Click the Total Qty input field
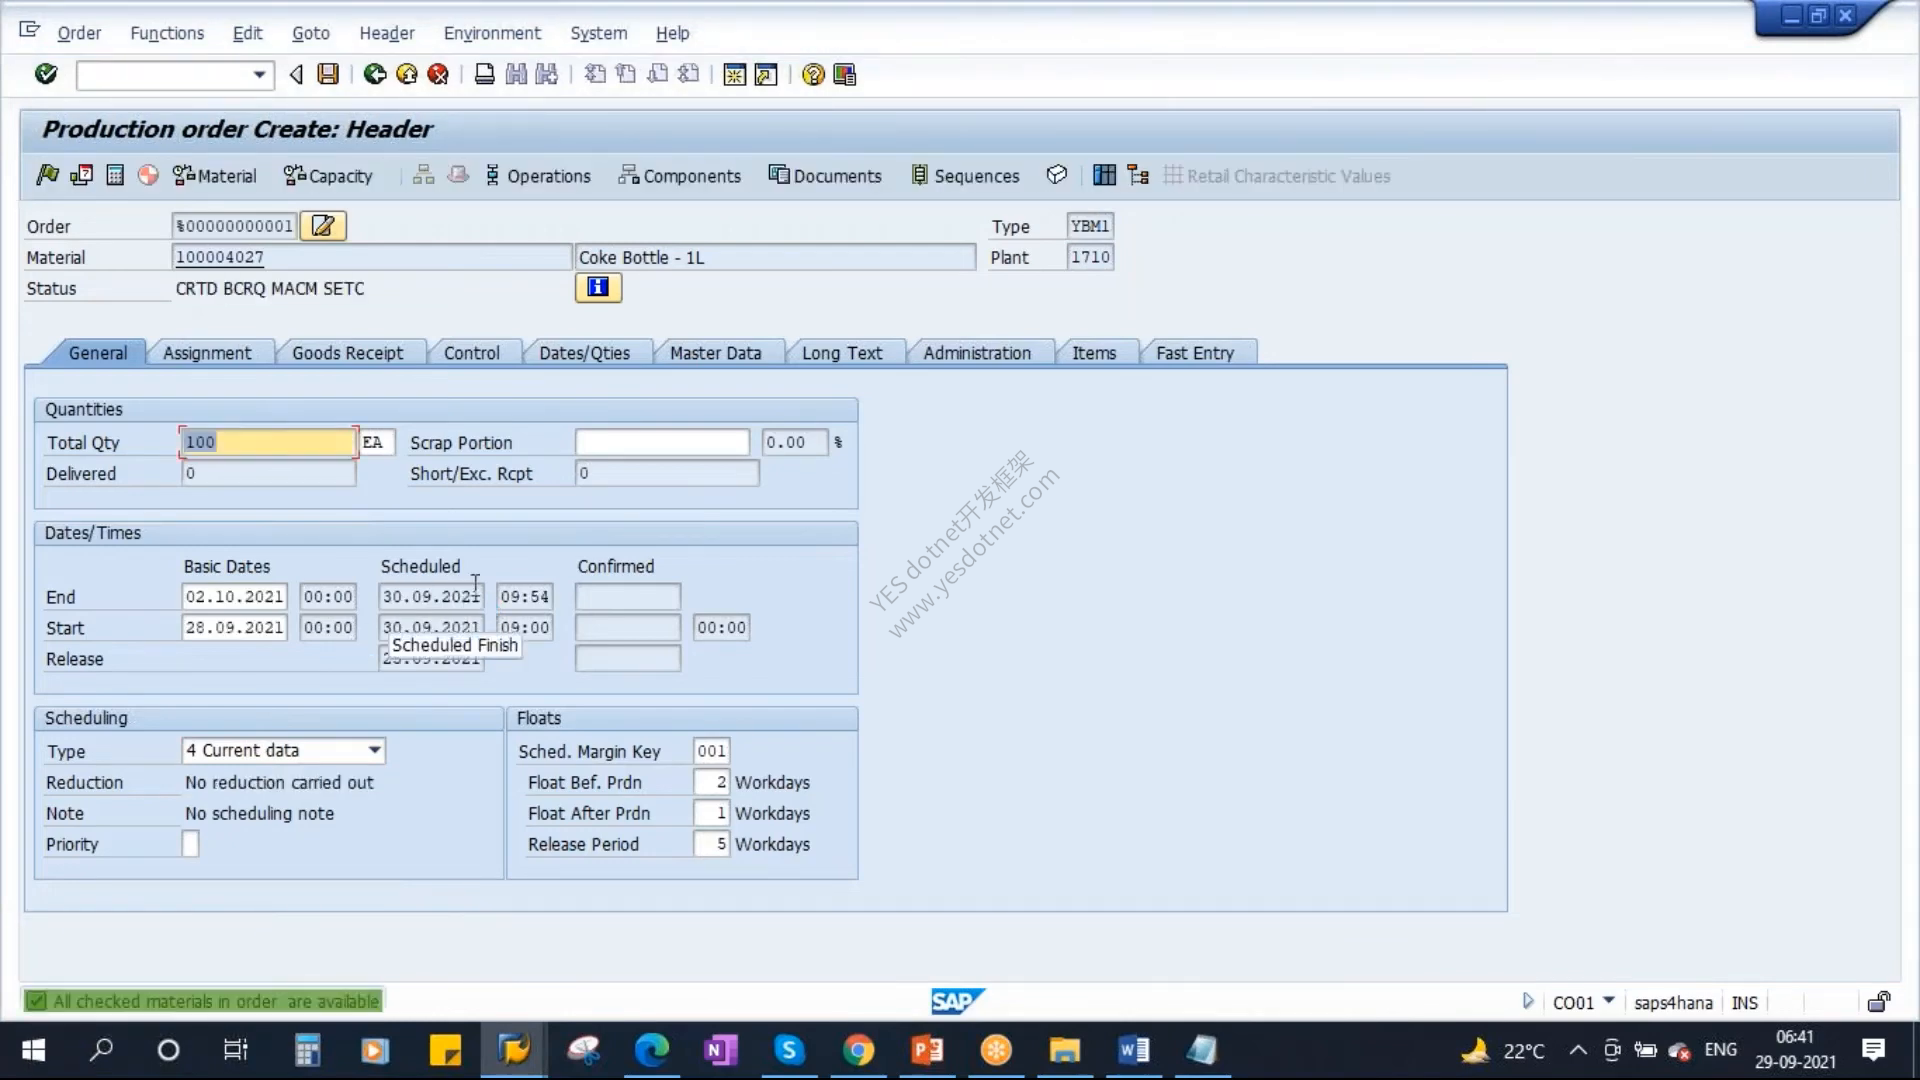Image resolution: width=1920 pixels, height=1080 pixels. tap(268, 442)
